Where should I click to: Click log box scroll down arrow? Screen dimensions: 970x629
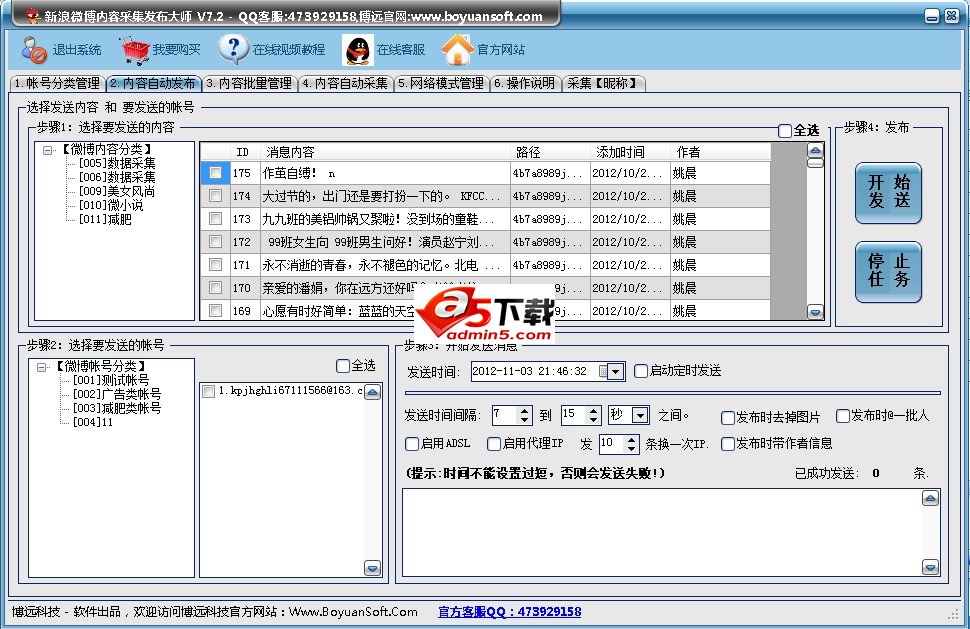click(x=930, y=567)
